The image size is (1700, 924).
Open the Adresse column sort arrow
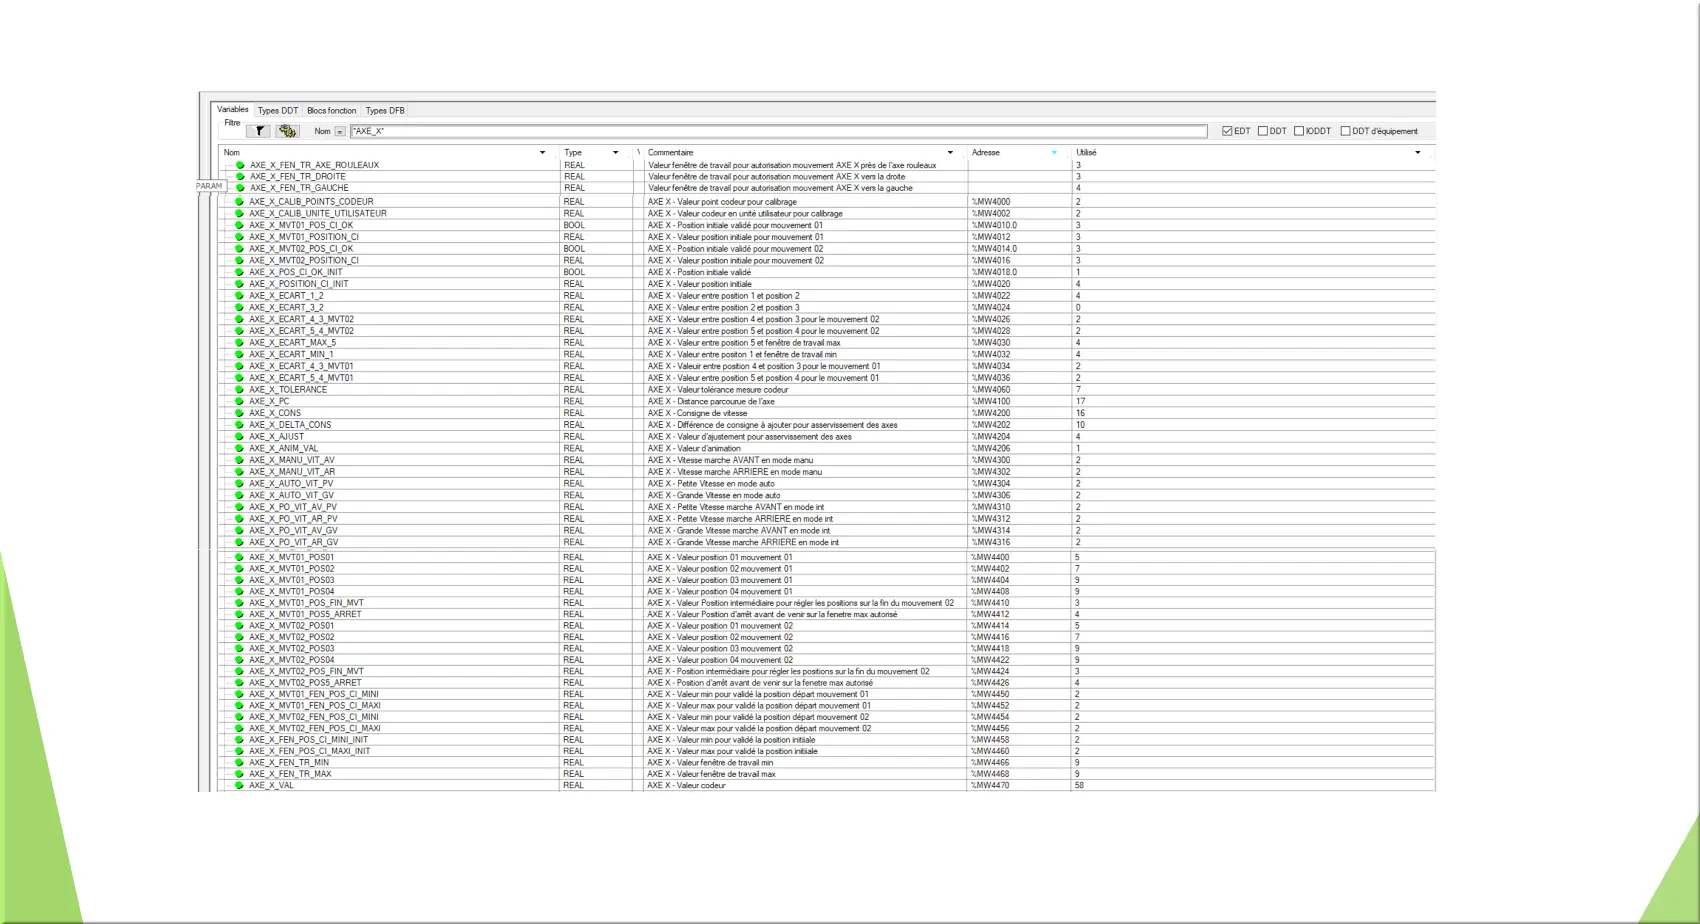tap(1055, 153)
